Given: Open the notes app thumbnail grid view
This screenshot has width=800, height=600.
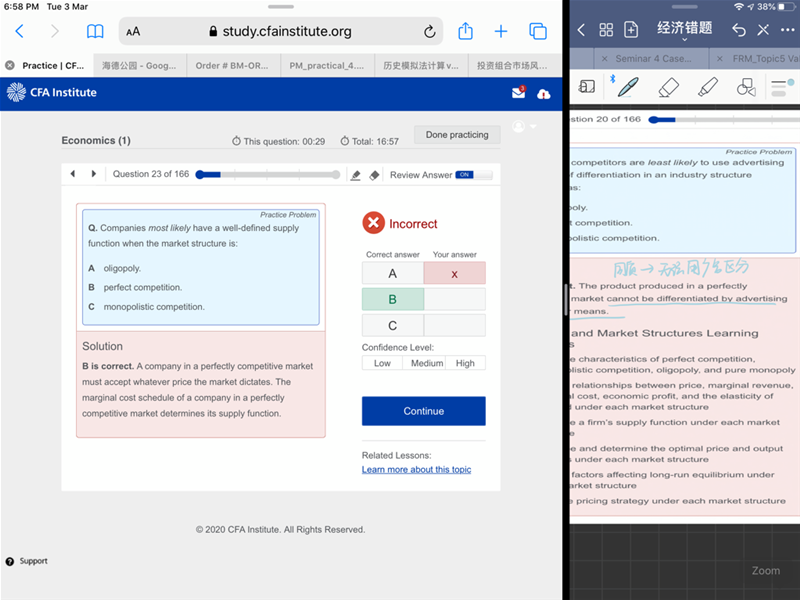Looking at the screenshot, I should [x=606, y=30].
